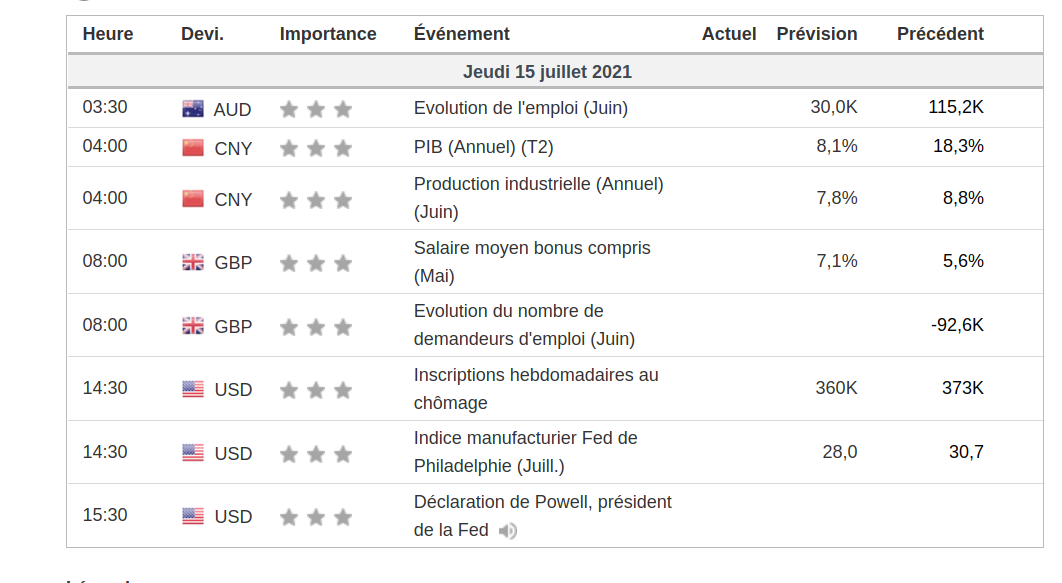The width and height of the screenshot is (1062, 583).
Task: Click the importance stars for Evolution de l'emploi
Action: [x=316, y=109]
